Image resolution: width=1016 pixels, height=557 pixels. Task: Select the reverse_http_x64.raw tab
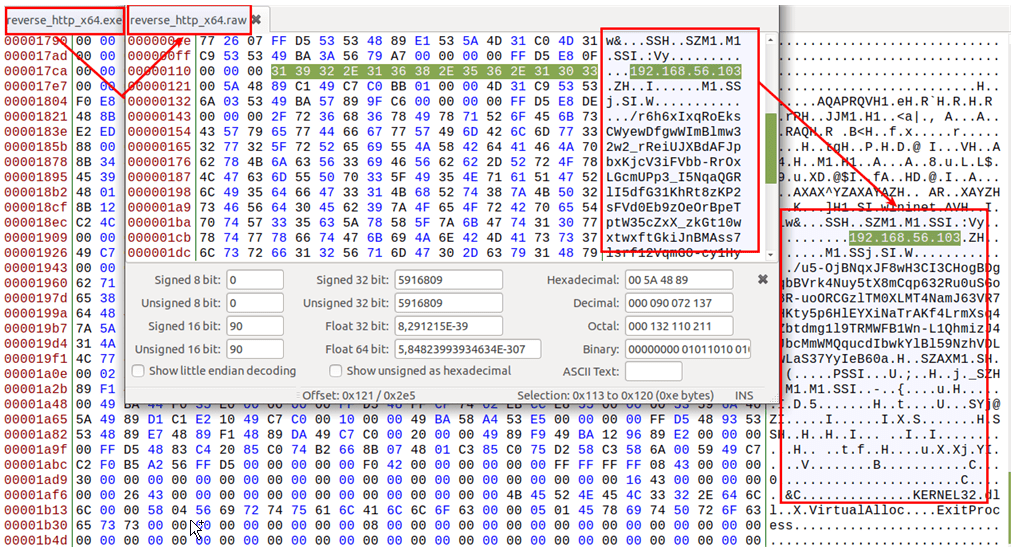pos(188,20)
